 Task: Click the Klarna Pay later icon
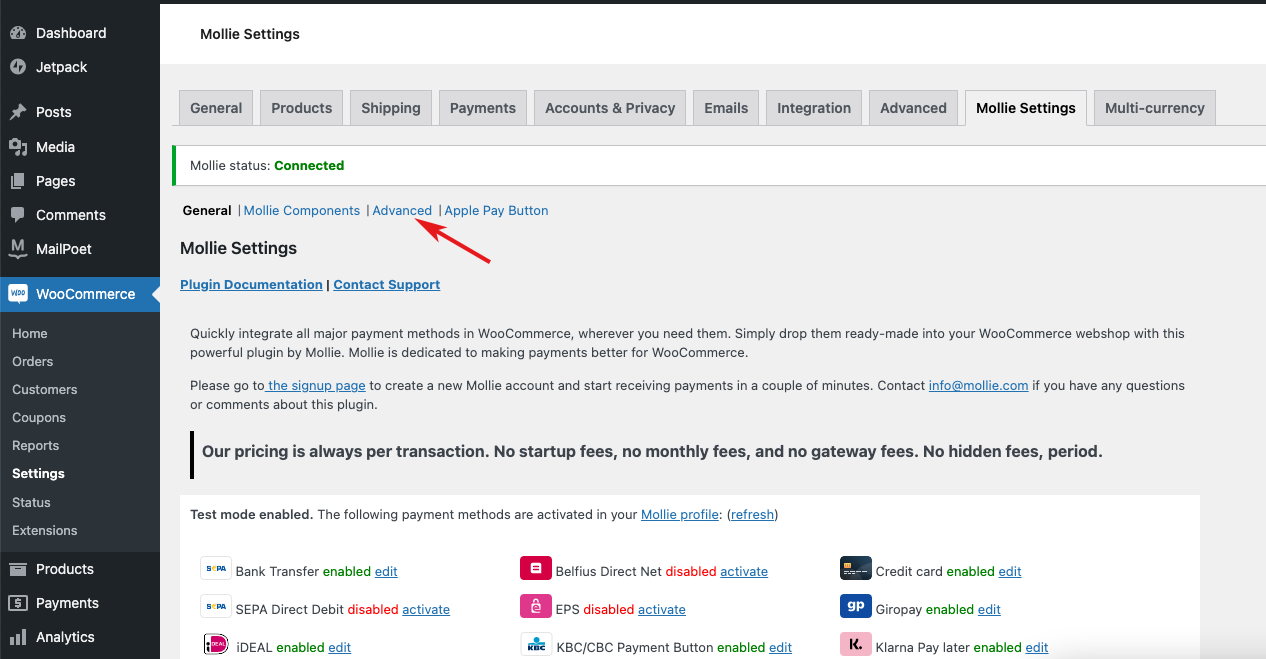point(855,644)
